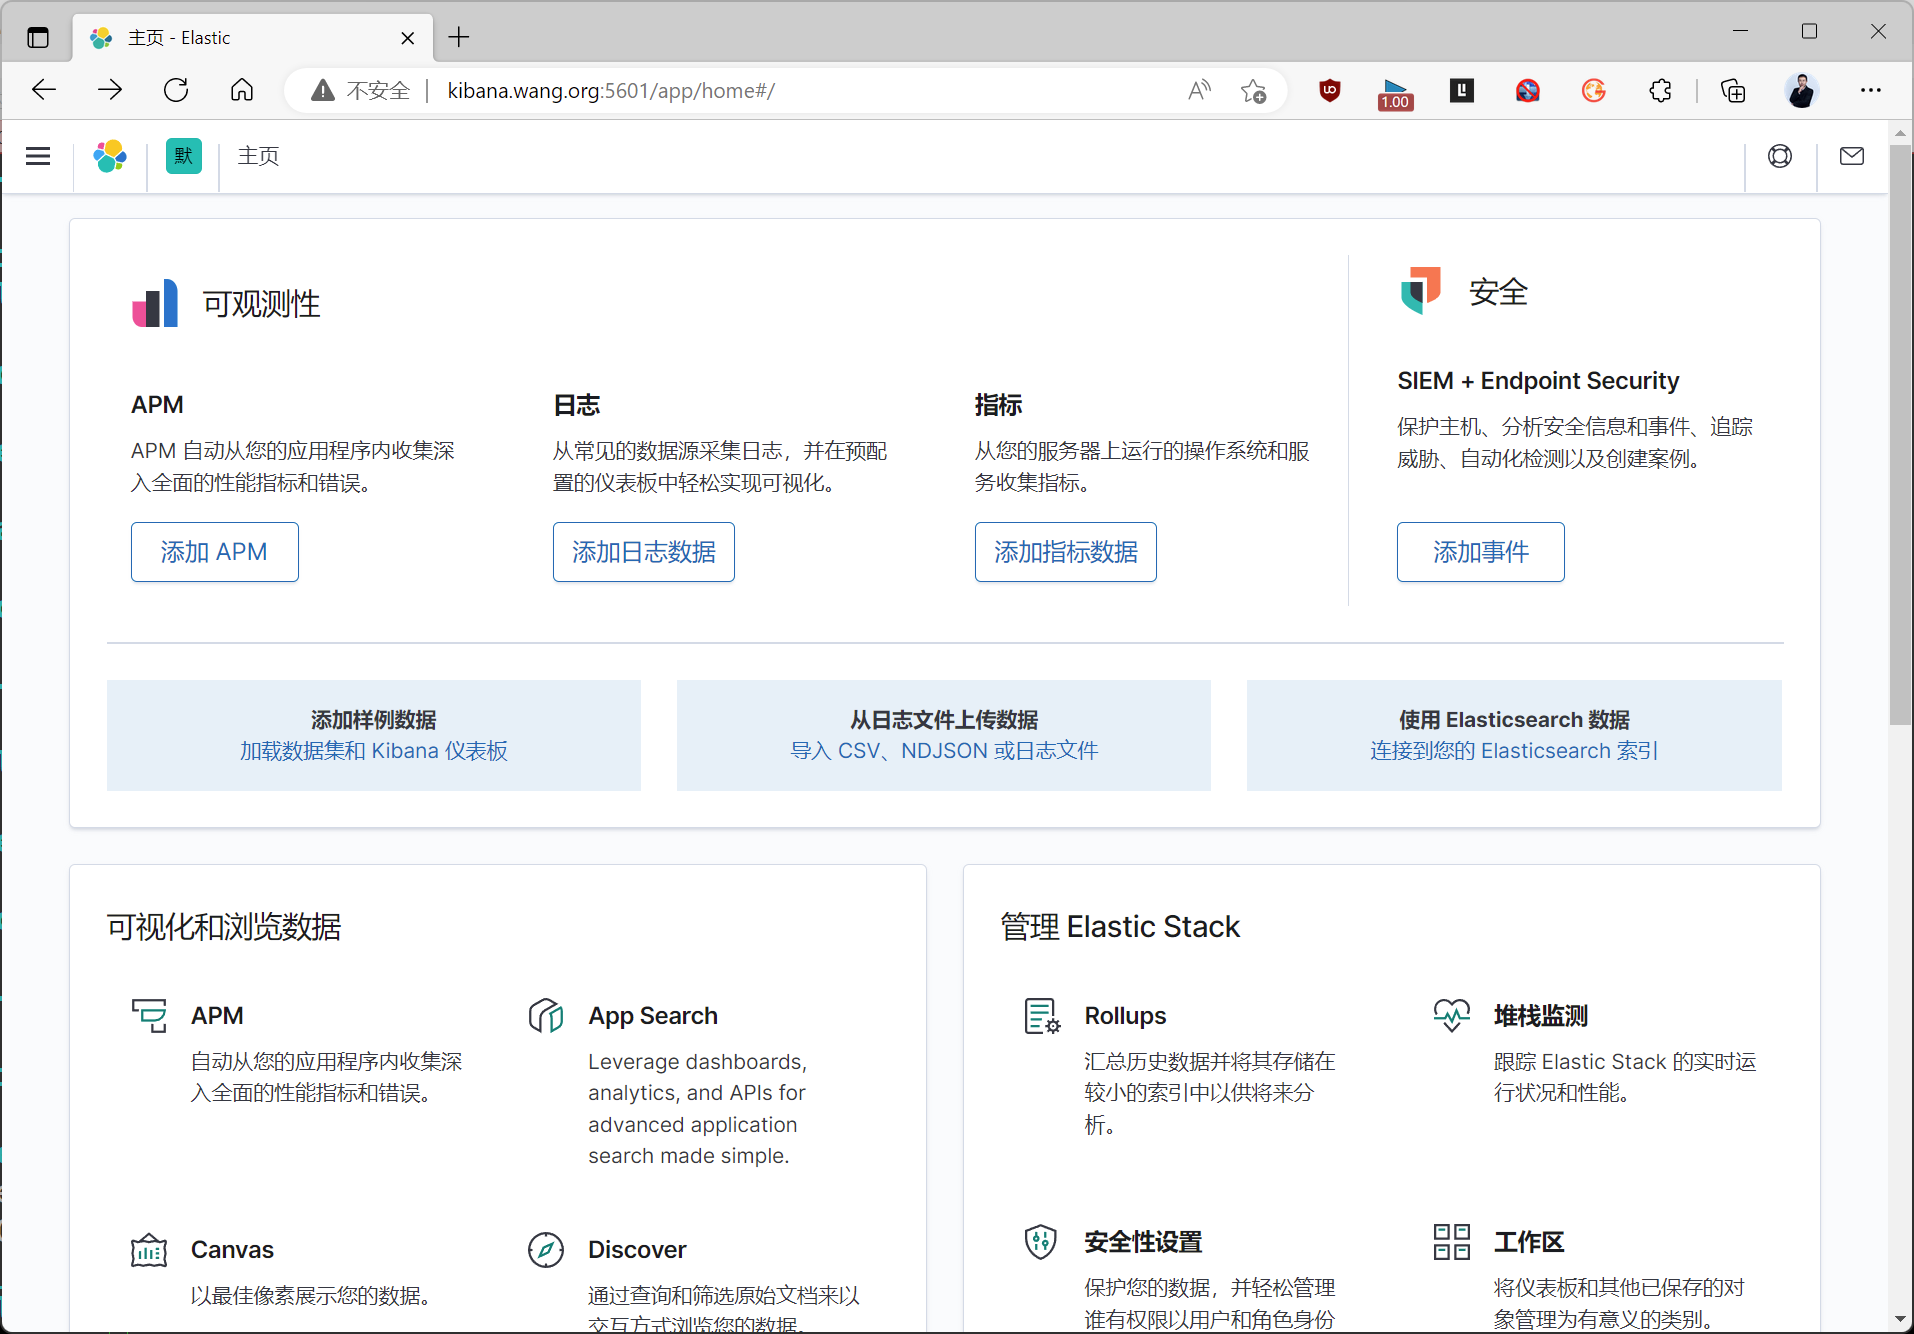The height and width of the screenshot is (1334, 1914).
Task: Click the 1.00 badge extension icon
Action: pyautogui.click(x=1395, y=93)
